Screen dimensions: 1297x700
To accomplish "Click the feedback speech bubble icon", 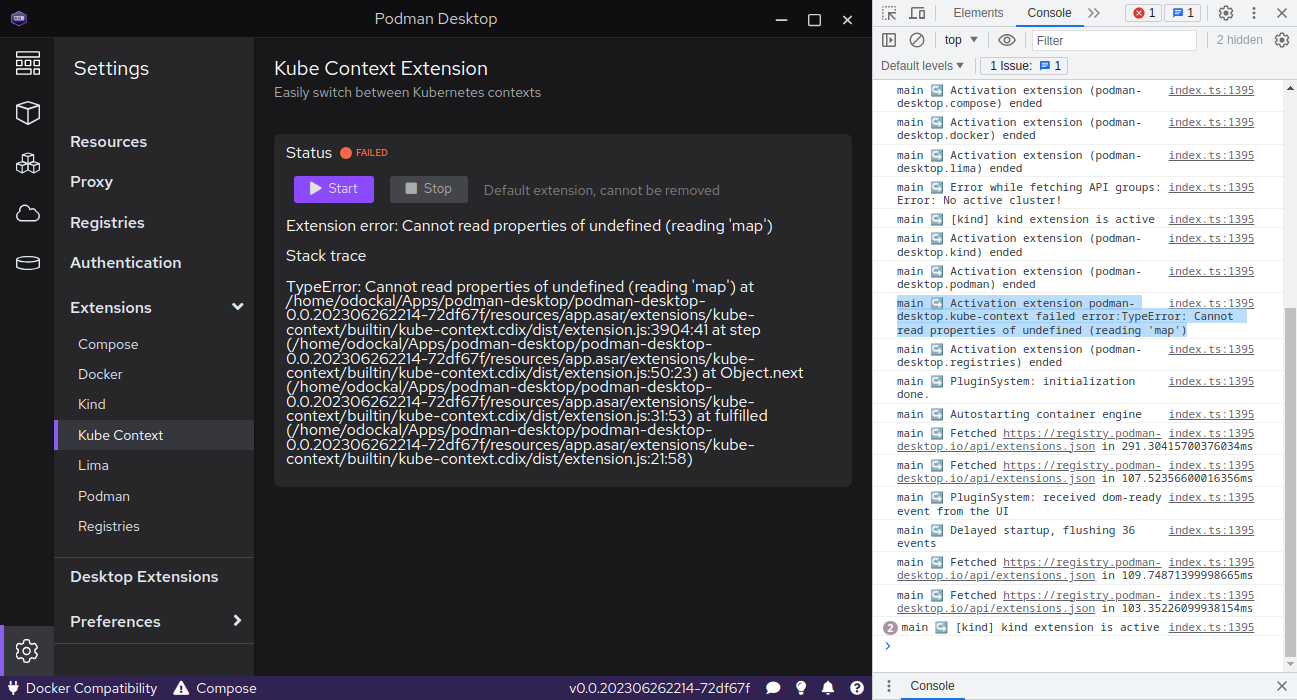I will [773, 688].
